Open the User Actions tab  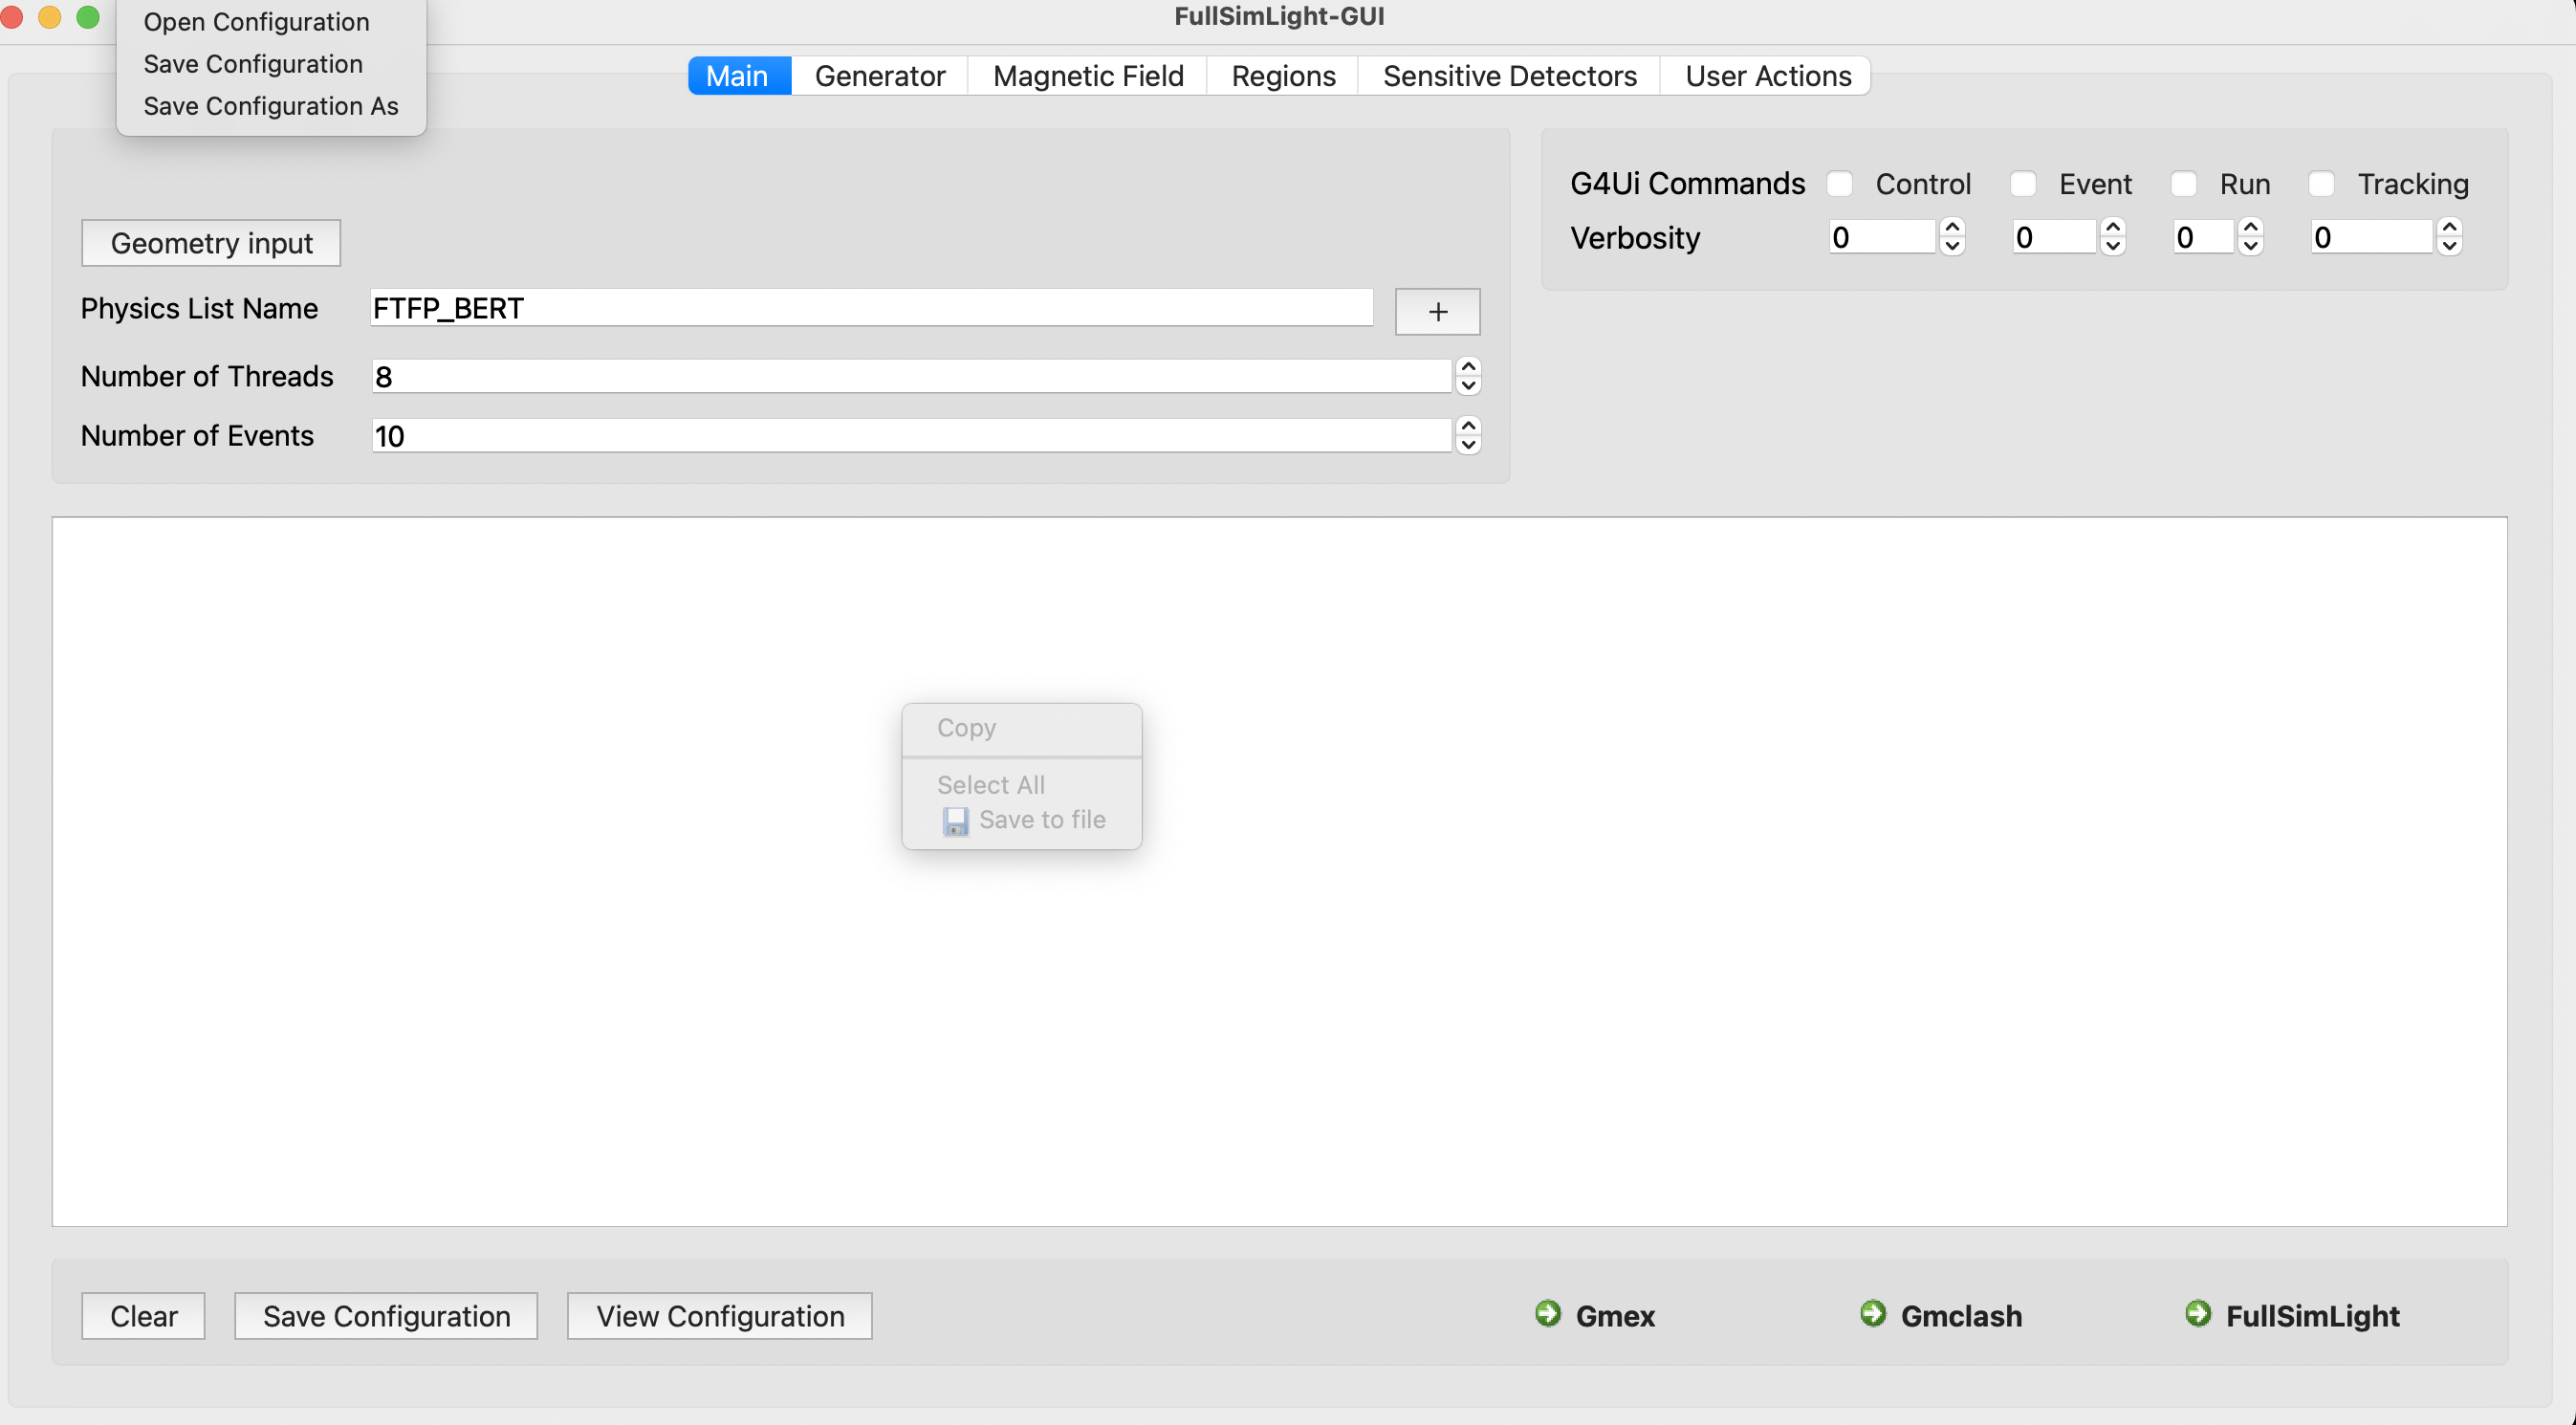[1767, 76]
